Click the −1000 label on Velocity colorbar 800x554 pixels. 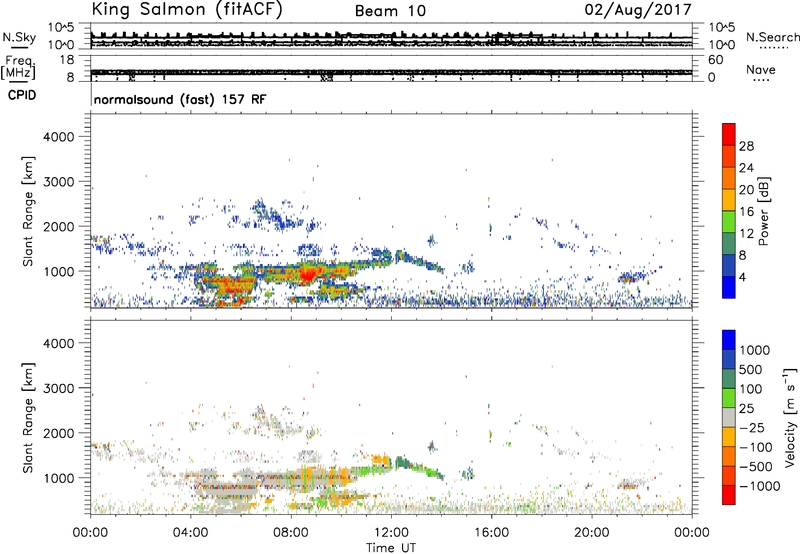click(760, 486)
